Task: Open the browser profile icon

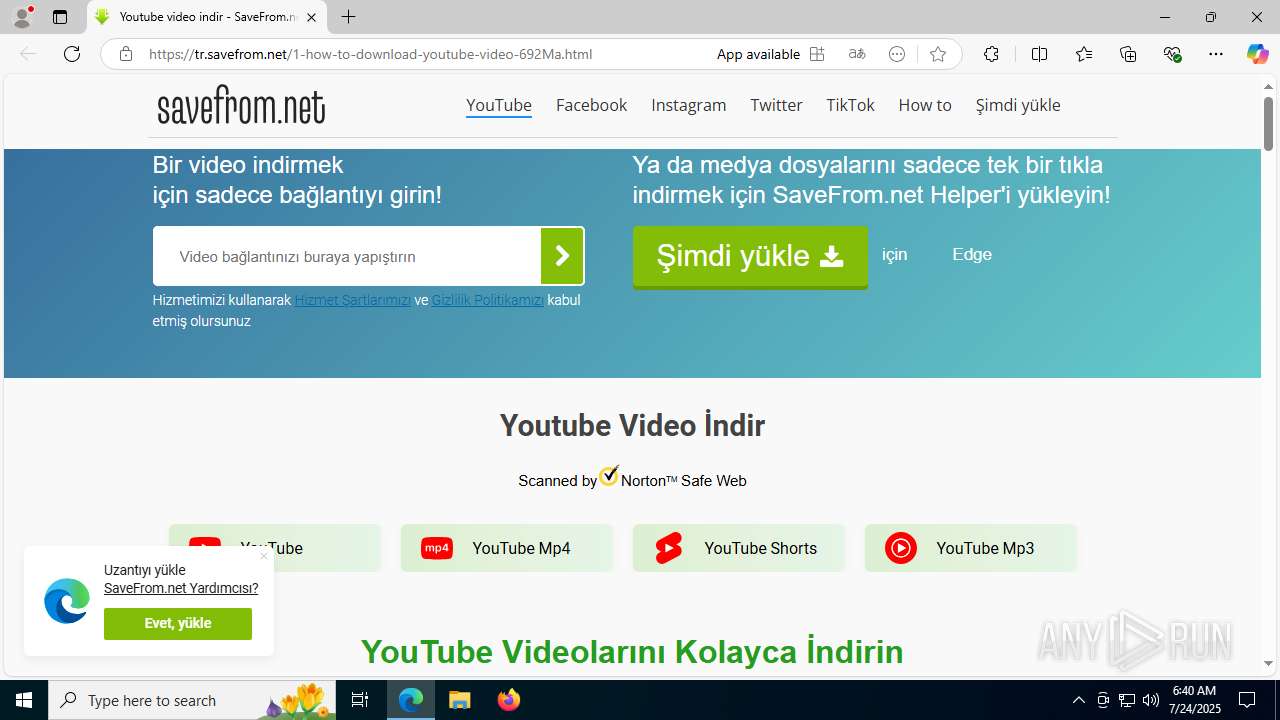Action: tap(22, 17)
